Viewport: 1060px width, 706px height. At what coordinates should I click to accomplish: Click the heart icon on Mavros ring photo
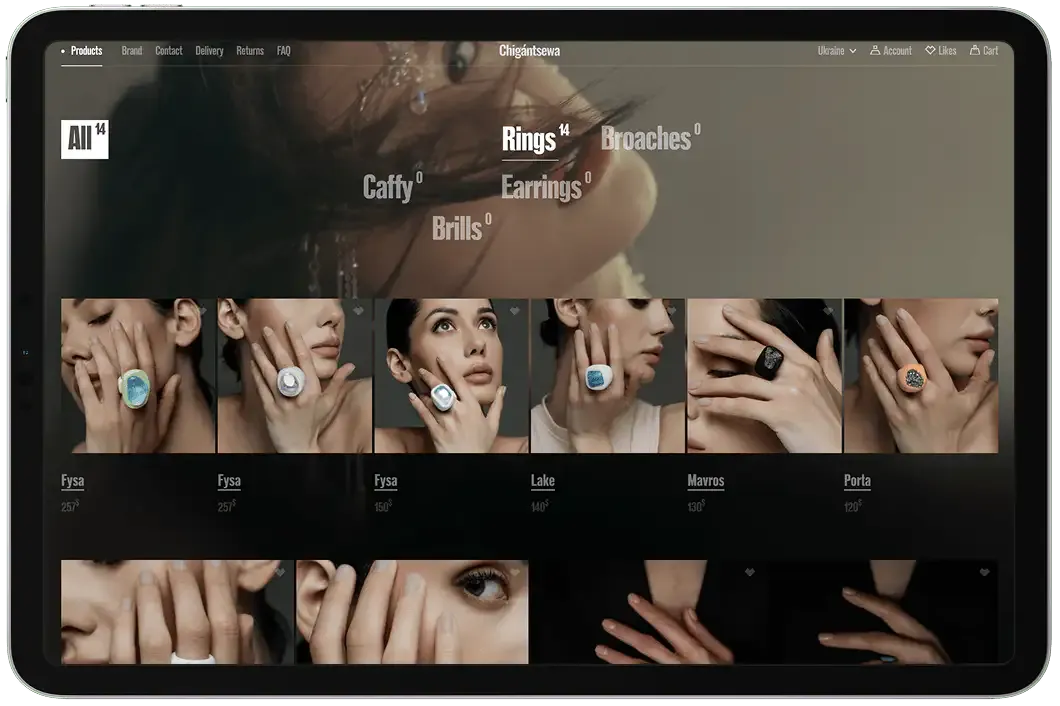click(x=828, y=311)
